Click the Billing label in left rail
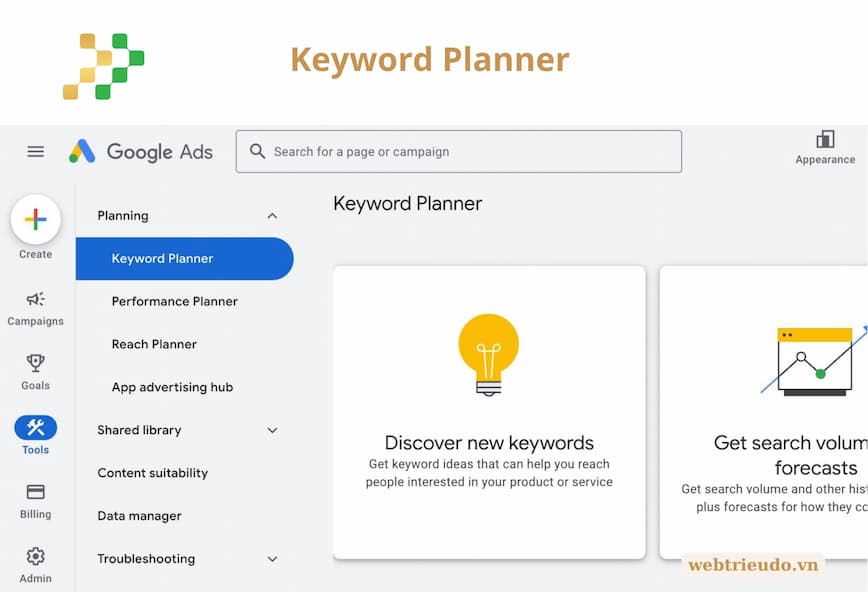Viewport: 868px width, 592px height. click(x=35, y=514)
